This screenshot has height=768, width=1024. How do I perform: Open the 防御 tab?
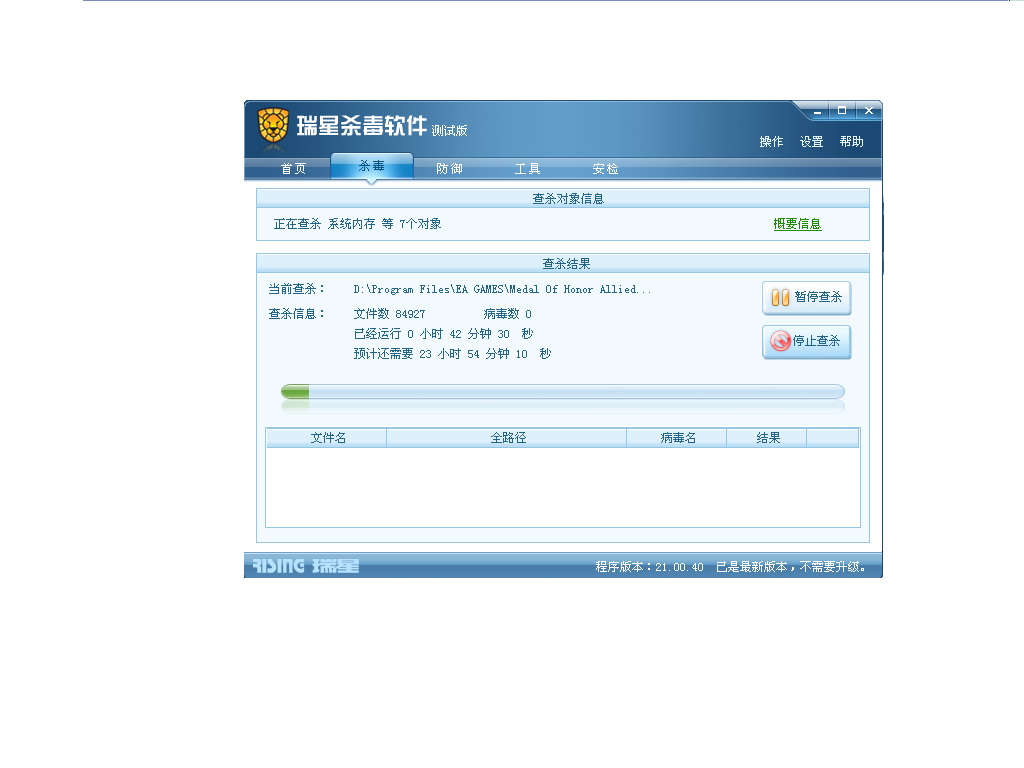pyautogui.click(x=449, y=168)
